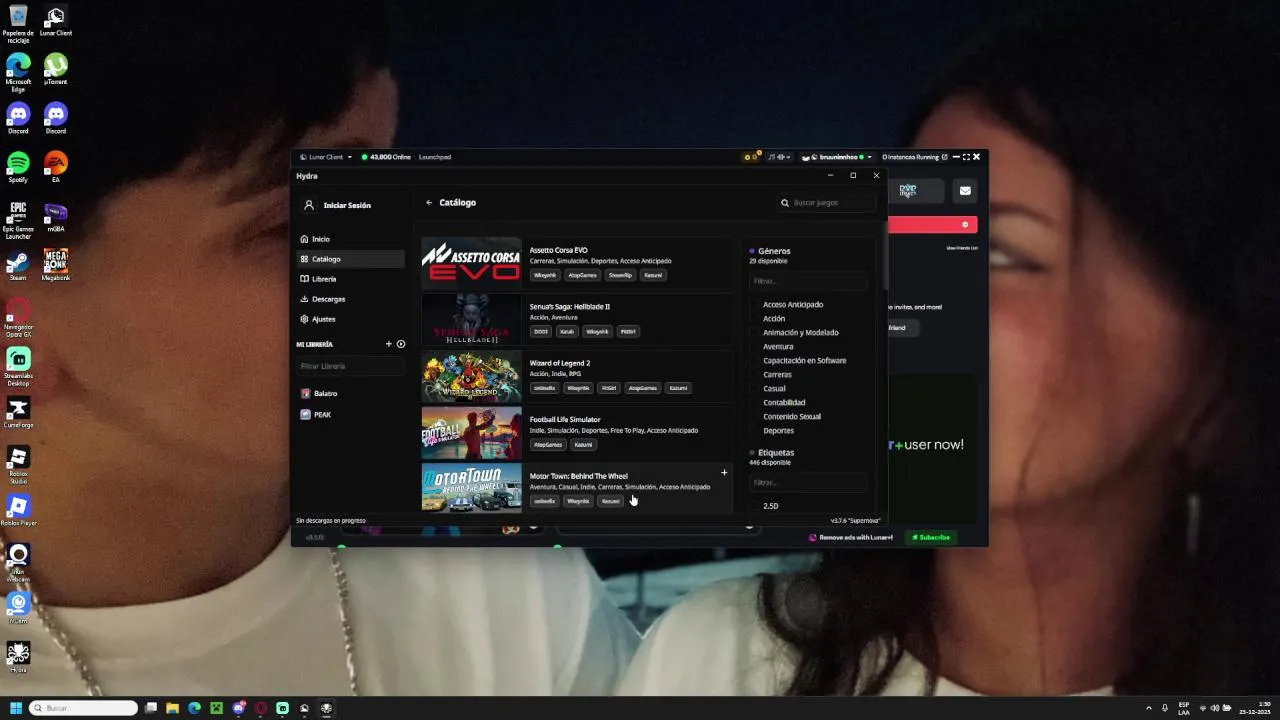1280x720 pixels.
Task: Click onlinefix tag on Motor Town
Action: 544,501
